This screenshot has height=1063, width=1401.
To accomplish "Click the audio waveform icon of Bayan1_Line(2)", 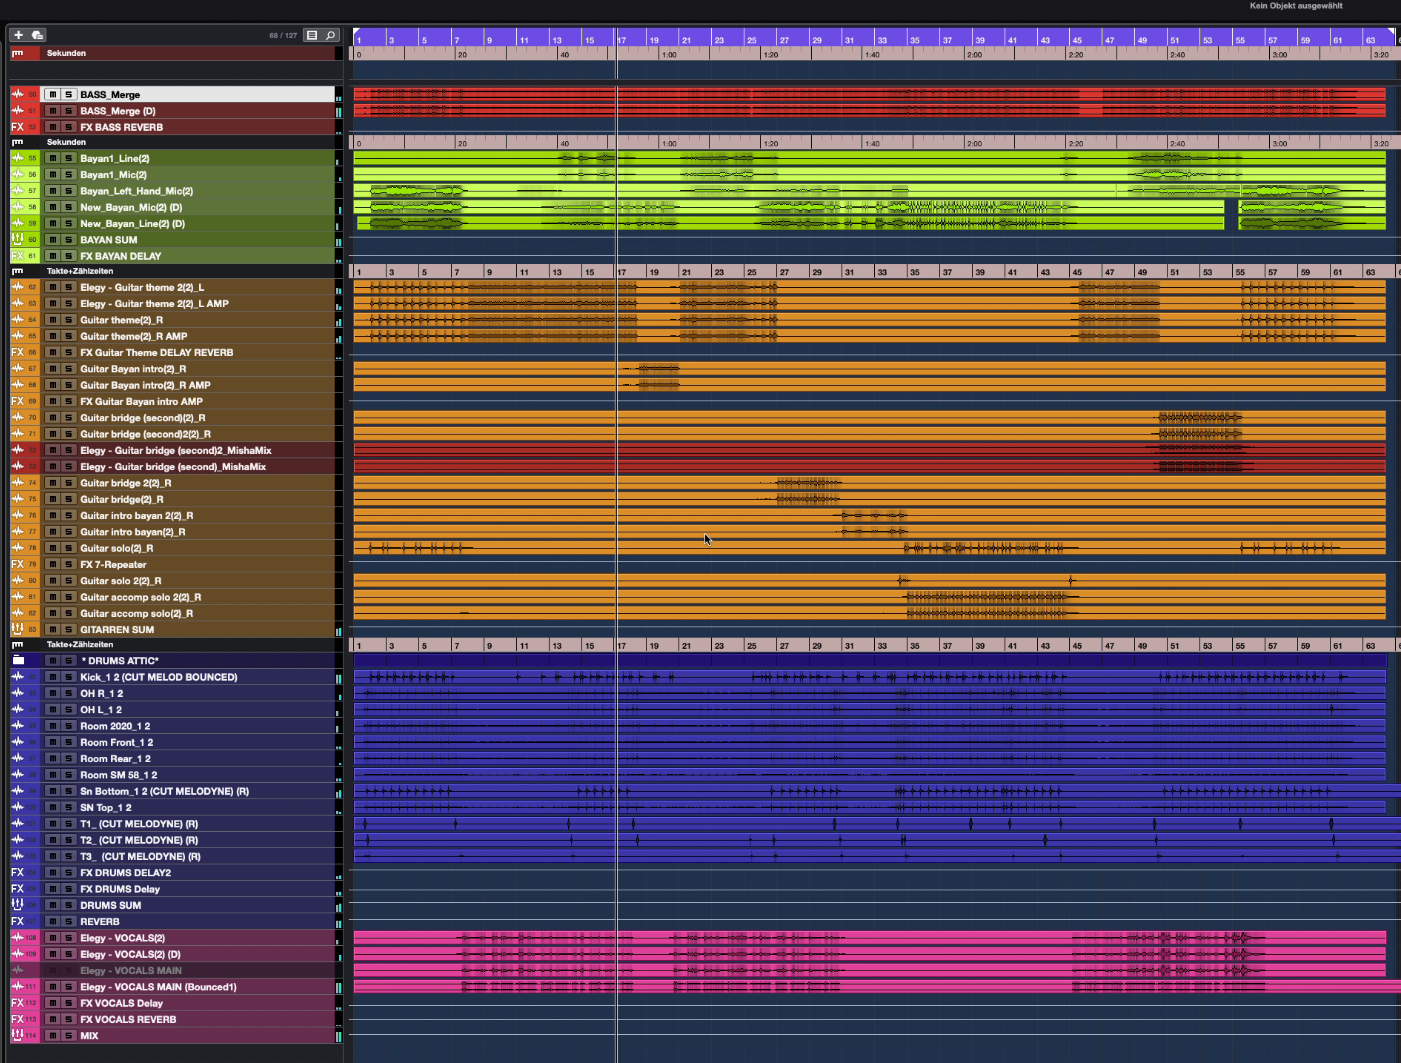I will tap(17, 158).
